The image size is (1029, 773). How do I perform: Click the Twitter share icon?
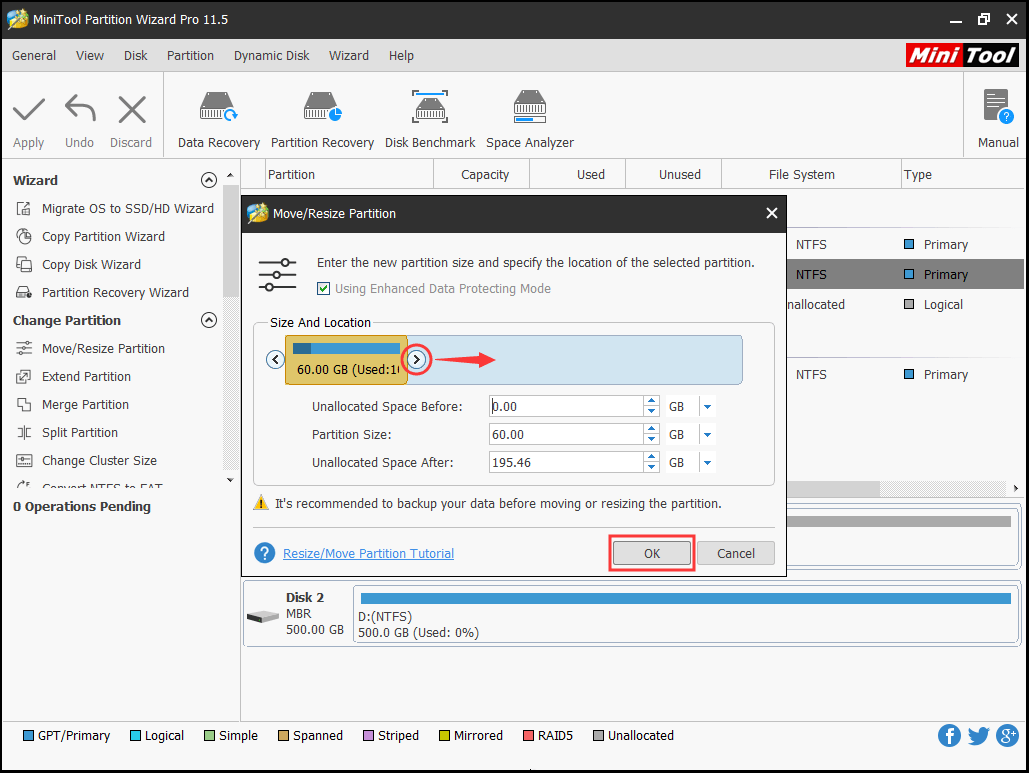pyautogui.click(x=978, y=736)
